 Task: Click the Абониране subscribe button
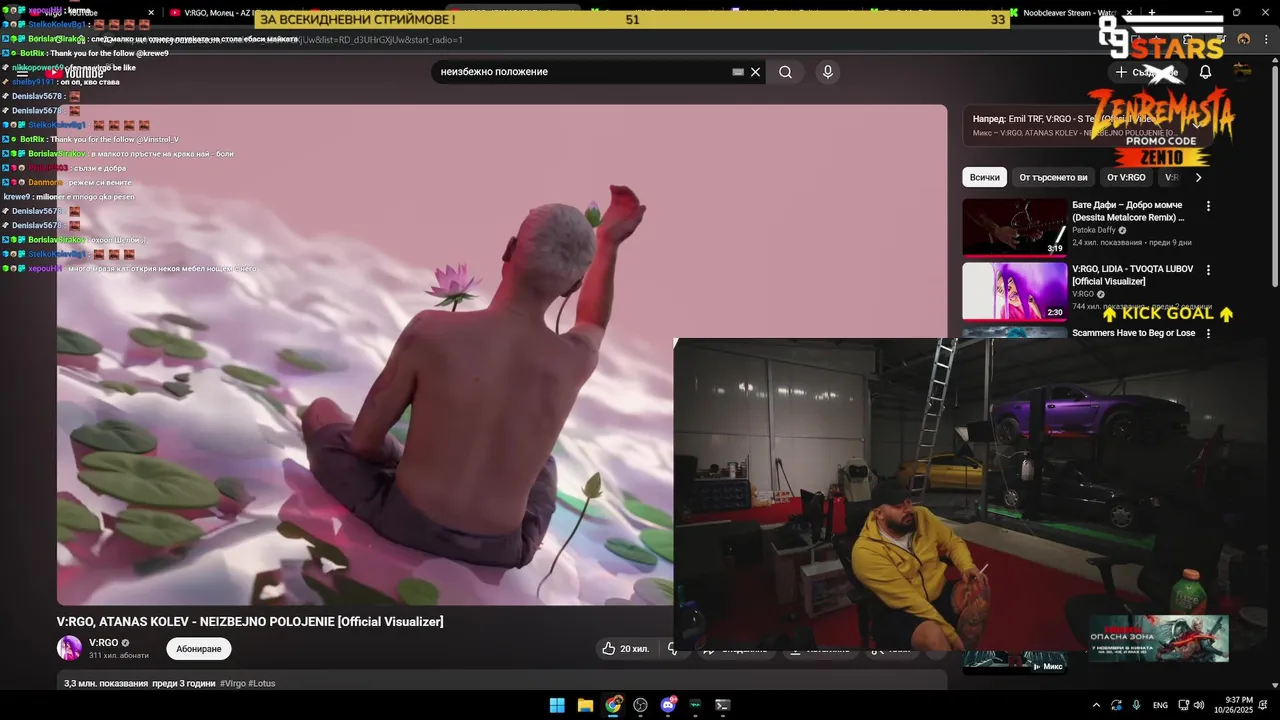click(x=198, y=649)
